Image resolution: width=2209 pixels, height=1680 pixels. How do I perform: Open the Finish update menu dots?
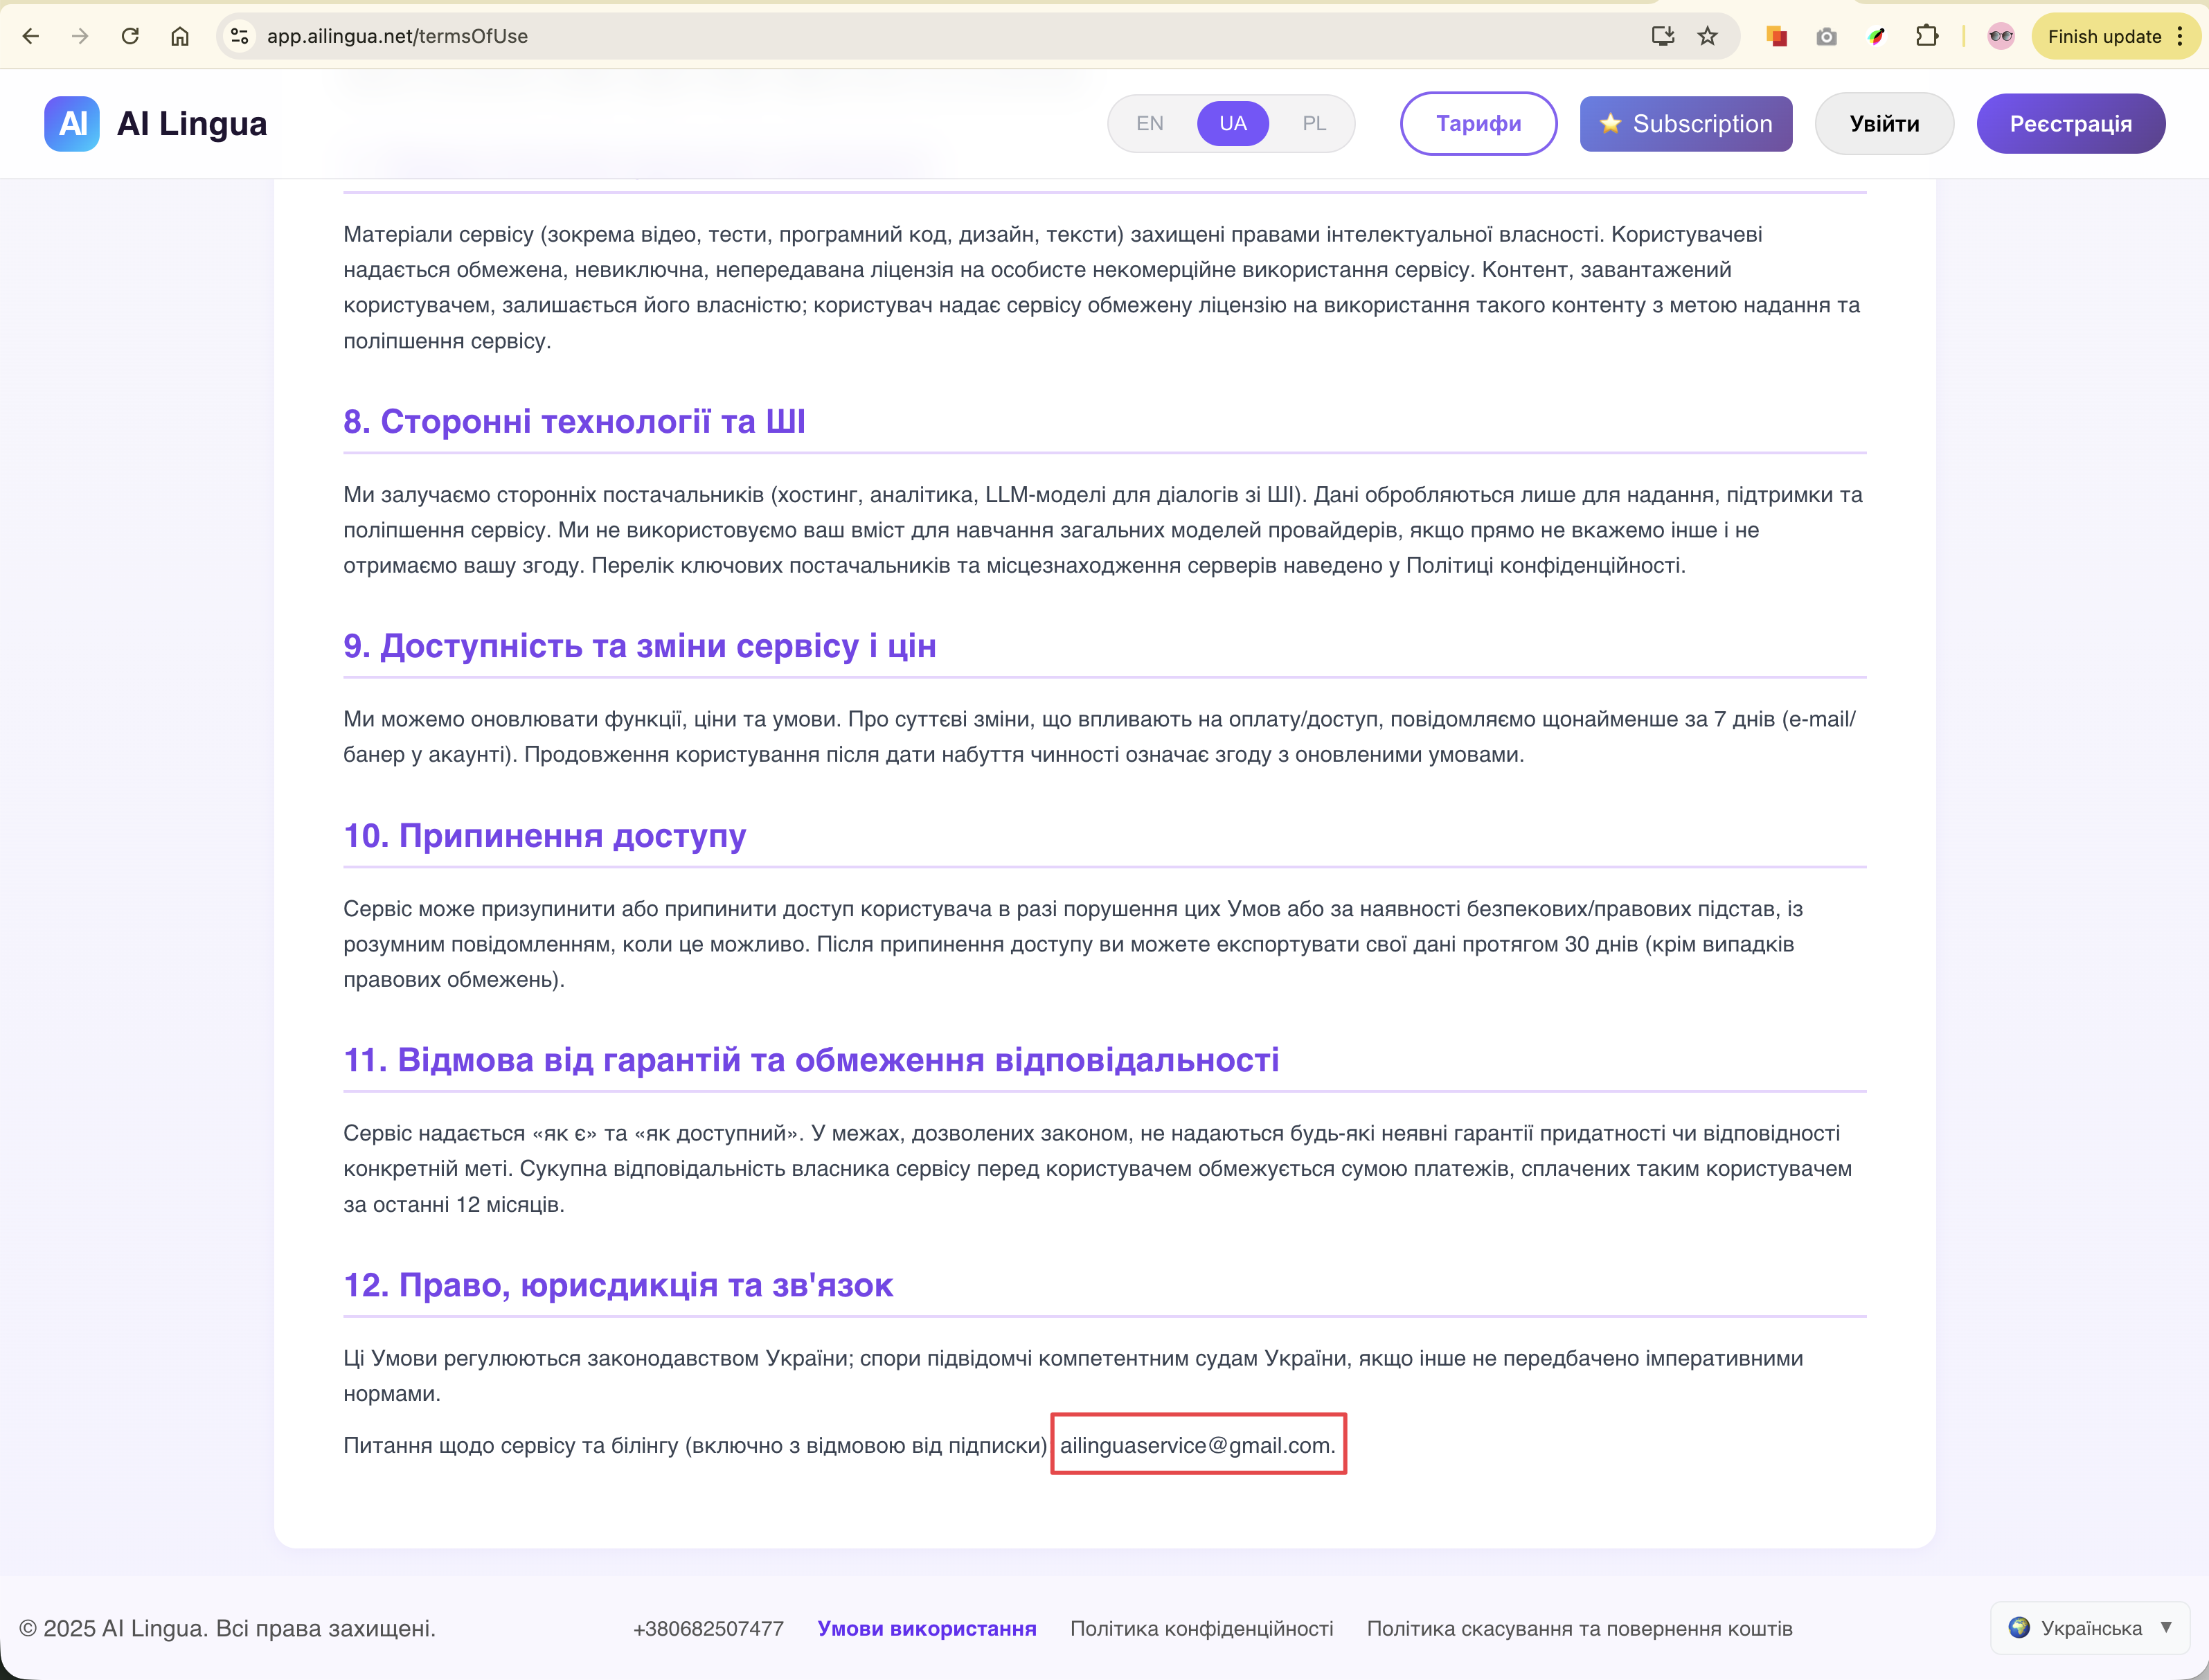[2180, 36]
